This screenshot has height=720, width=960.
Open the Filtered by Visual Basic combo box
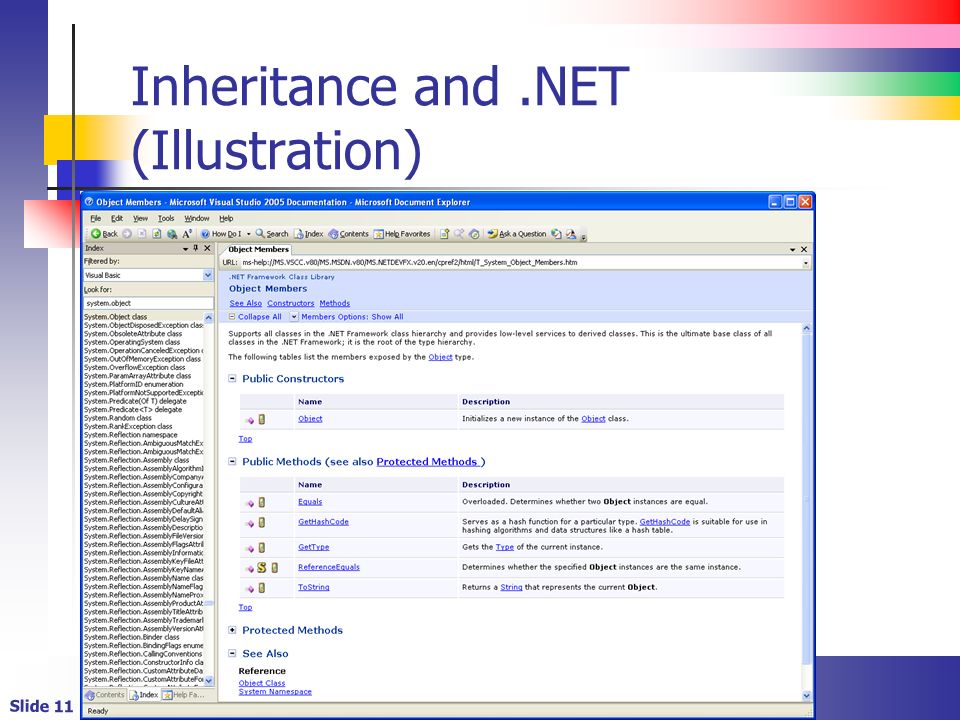click(148, 276)
